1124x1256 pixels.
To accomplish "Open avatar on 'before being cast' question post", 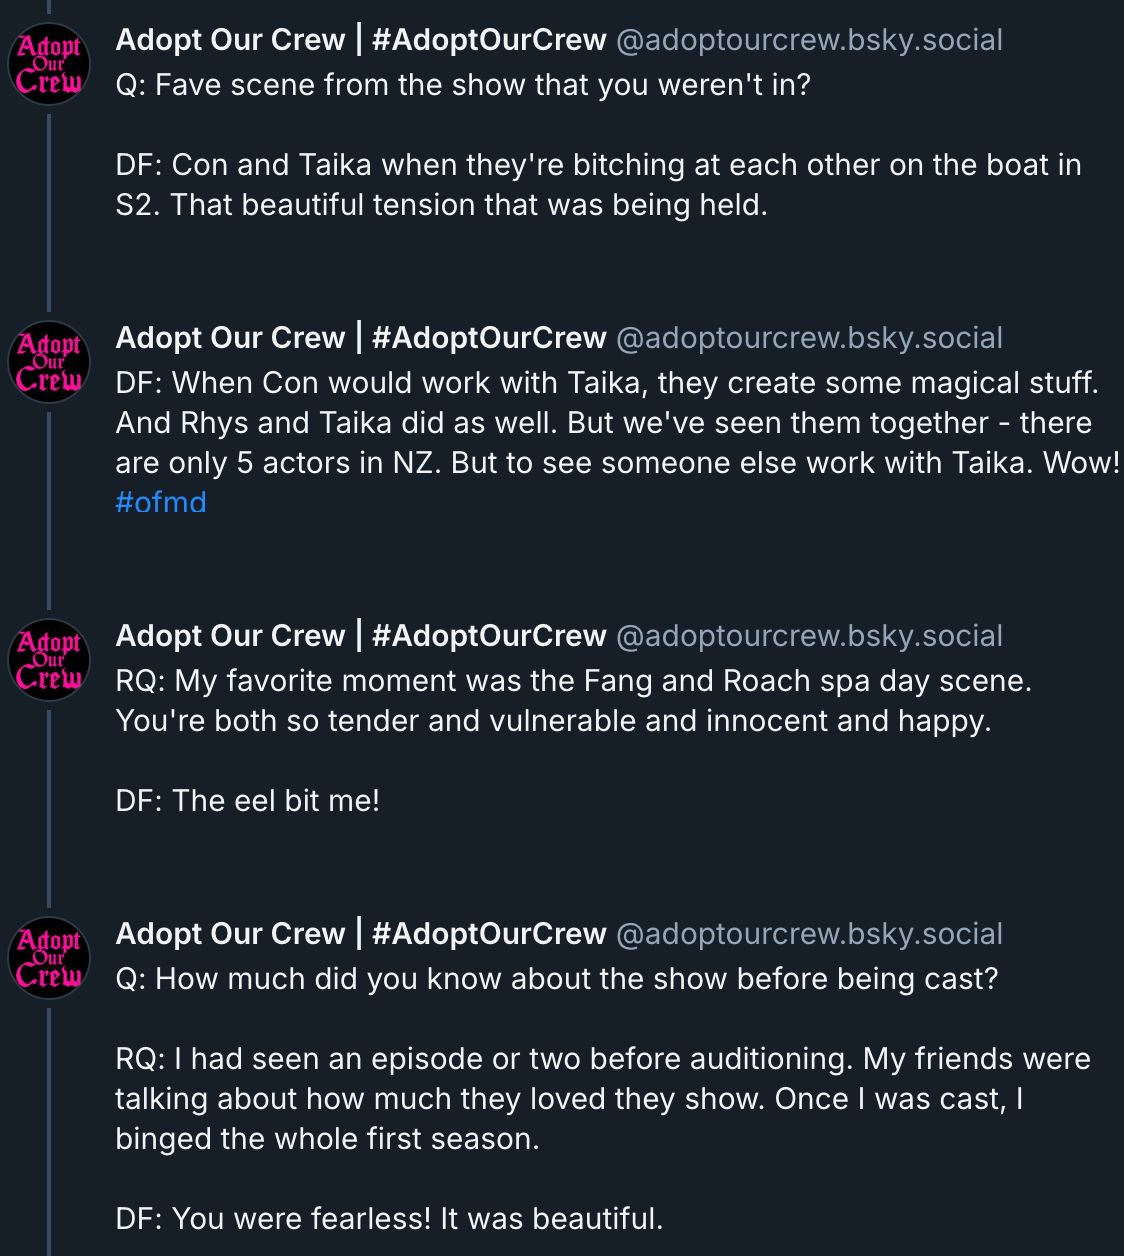I will click(x=49, y=958).
